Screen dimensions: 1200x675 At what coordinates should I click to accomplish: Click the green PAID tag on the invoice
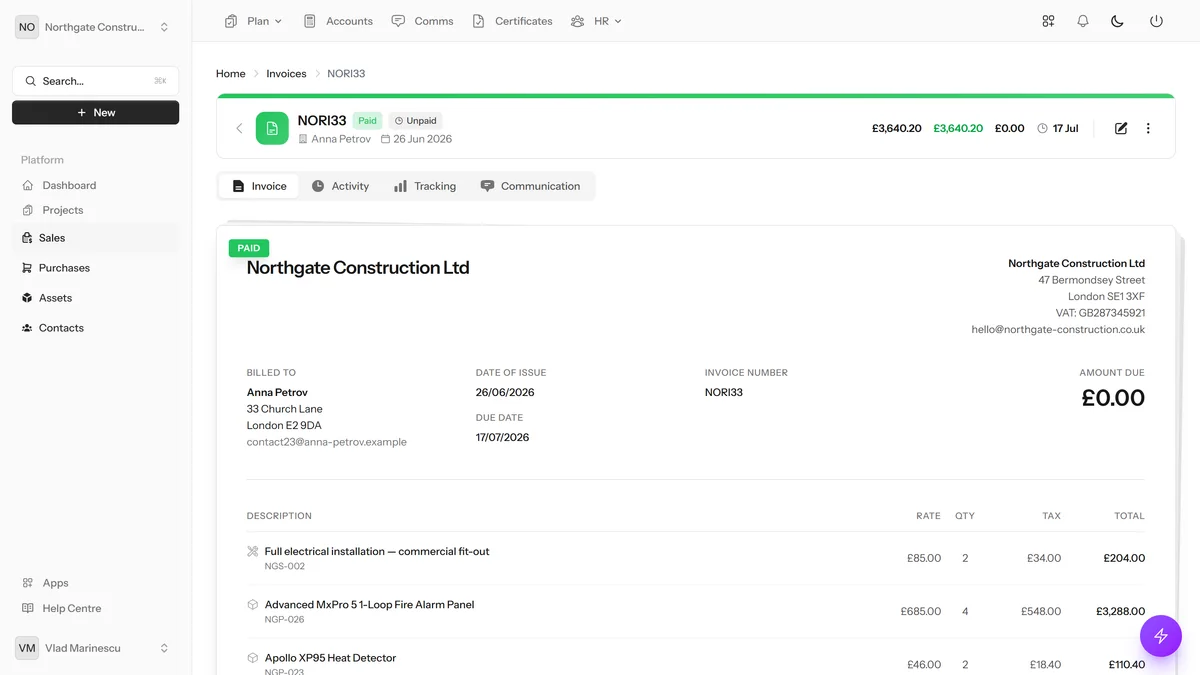(x=249, y=248)
